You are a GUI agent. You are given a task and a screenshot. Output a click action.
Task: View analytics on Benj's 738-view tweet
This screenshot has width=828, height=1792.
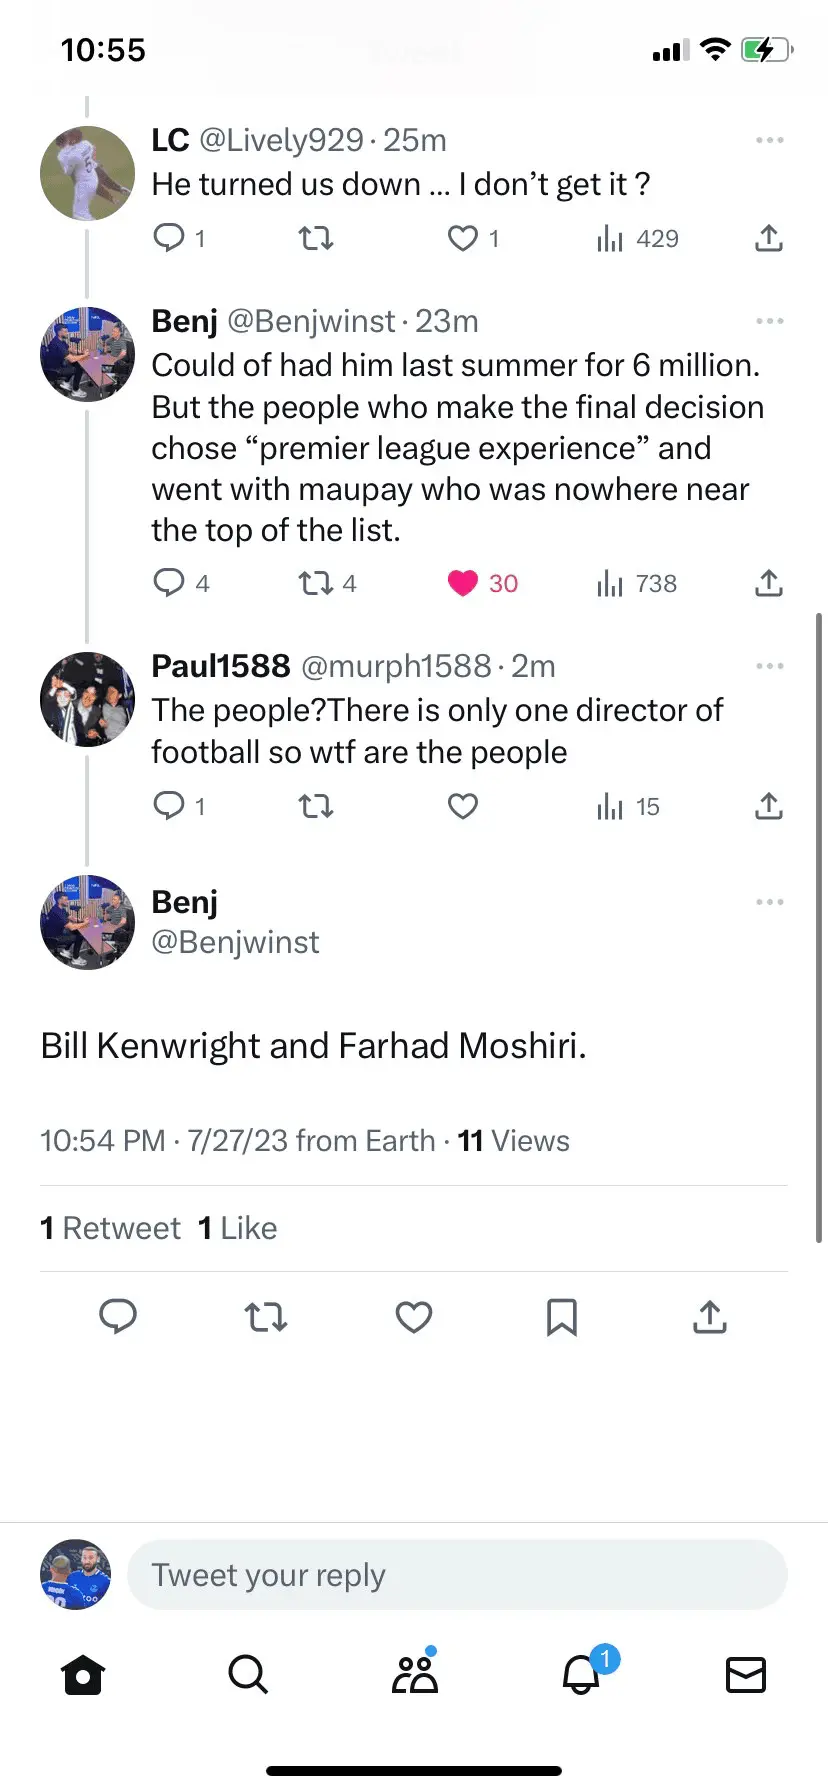pyautogui.click(x=637, y=583)
